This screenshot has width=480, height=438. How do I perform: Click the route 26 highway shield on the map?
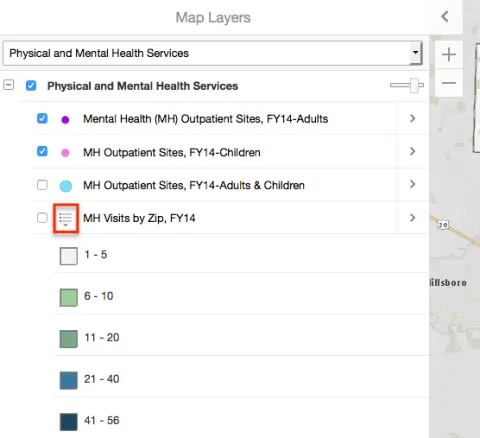[443, 225]
